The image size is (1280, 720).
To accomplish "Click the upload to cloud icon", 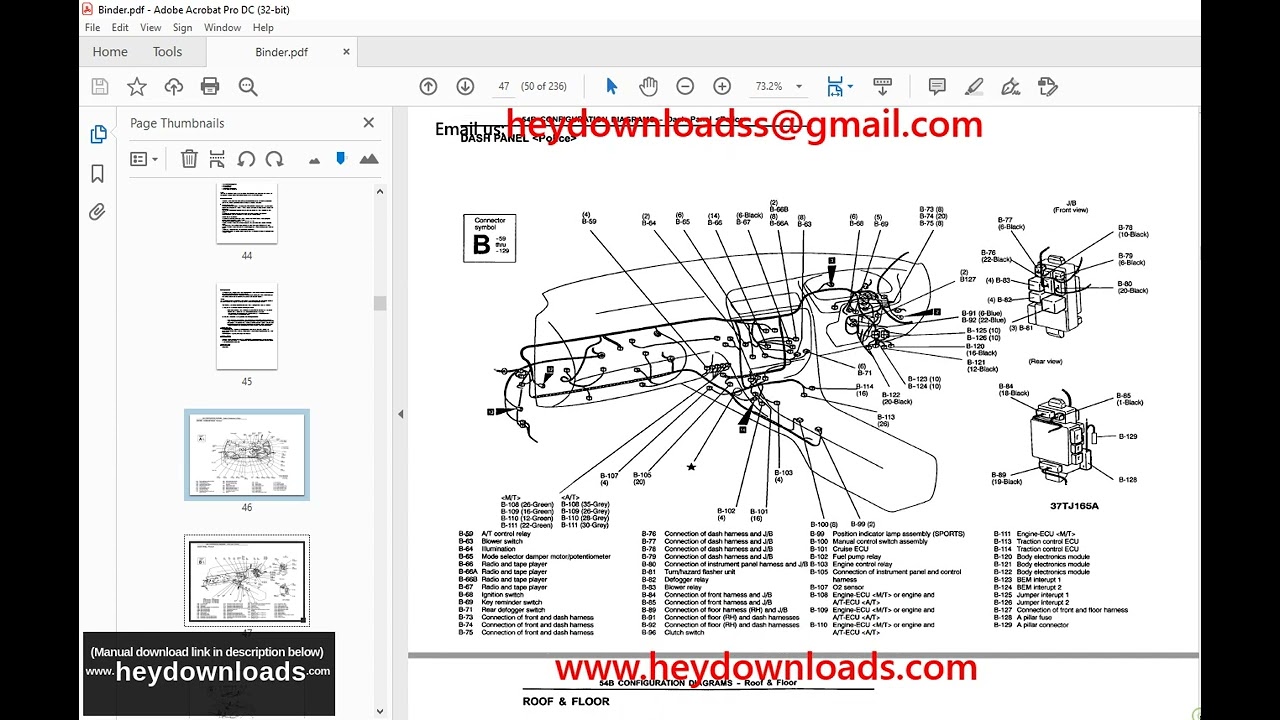I will 174,87.
